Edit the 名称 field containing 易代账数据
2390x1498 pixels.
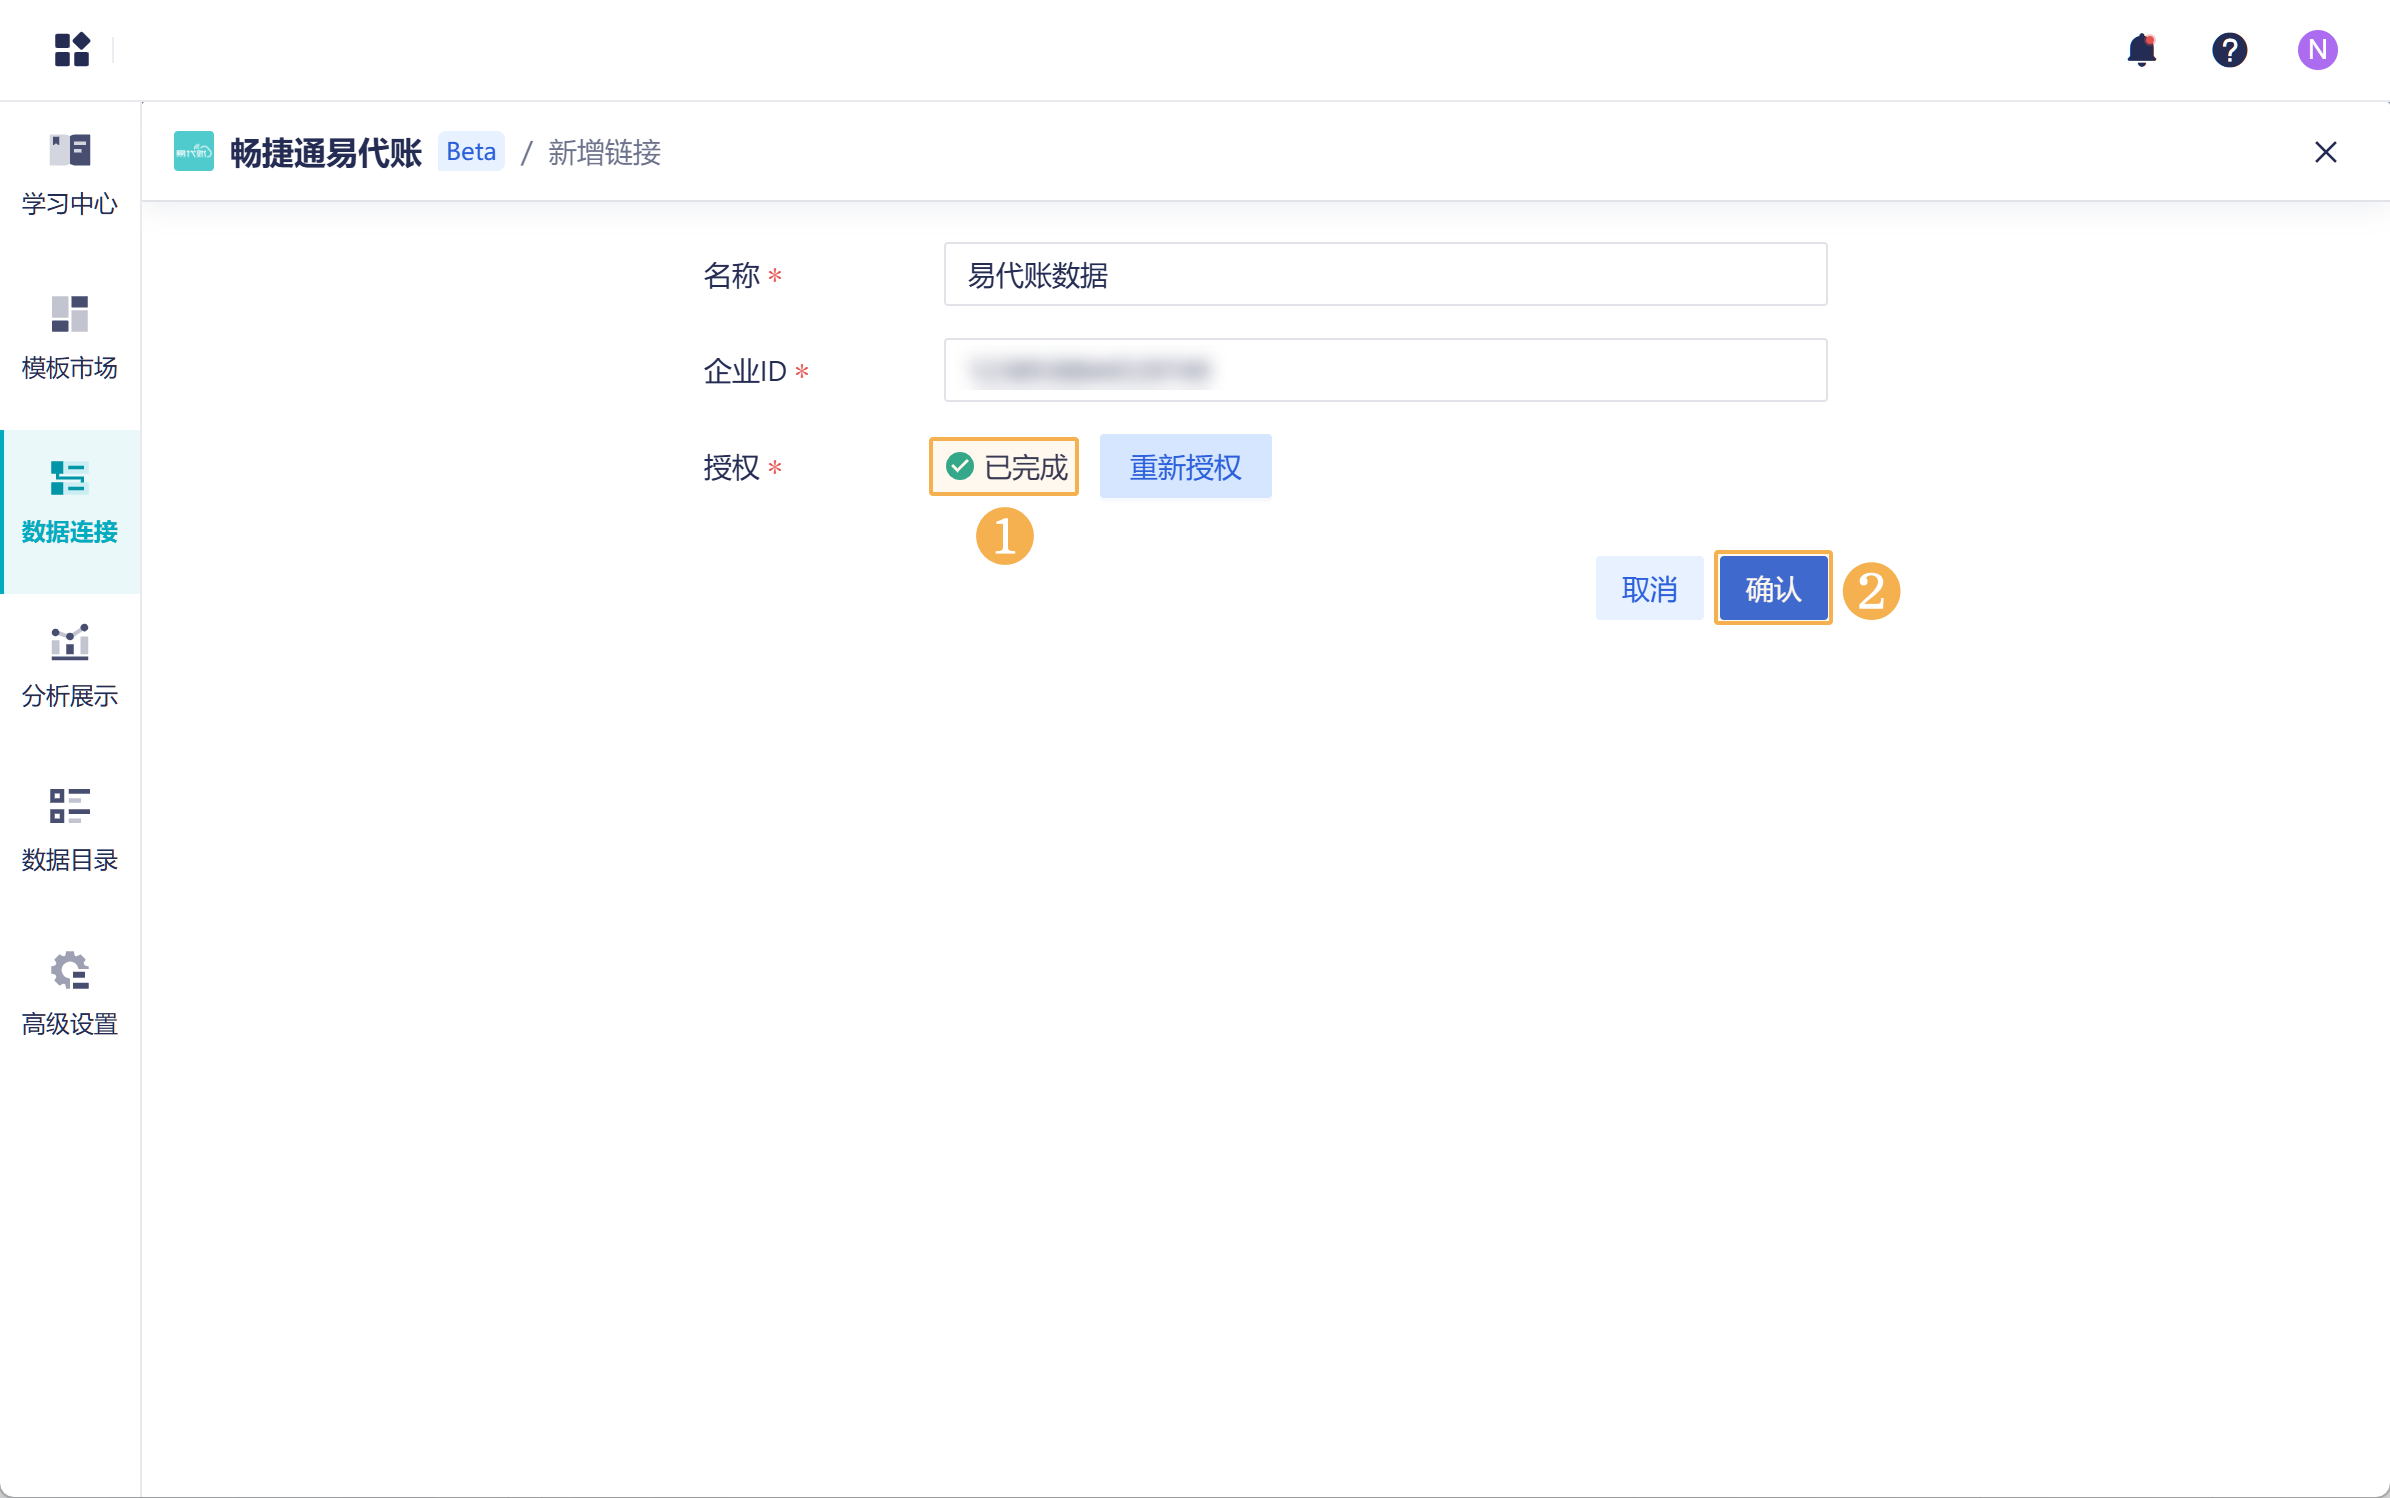pyautogui.click(x=1384, y=274)
